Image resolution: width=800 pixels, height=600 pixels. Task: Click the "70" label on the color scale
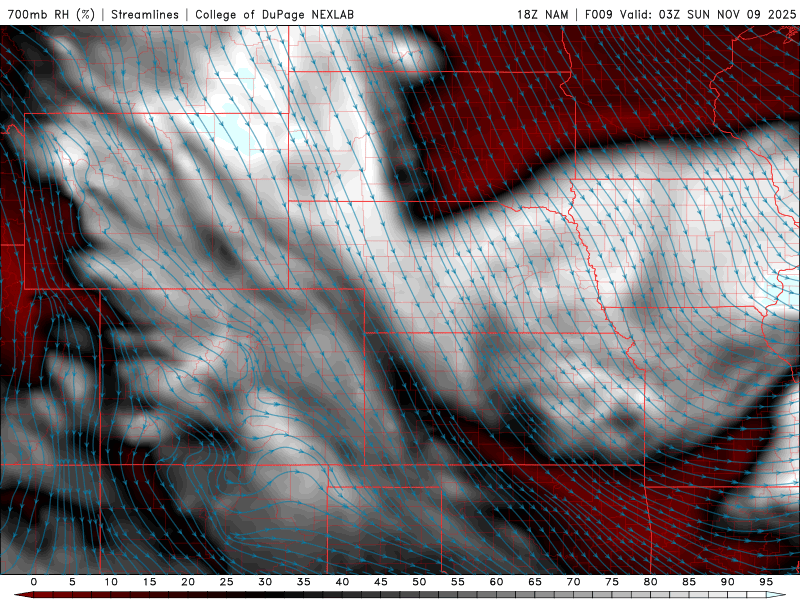(573, 582)
